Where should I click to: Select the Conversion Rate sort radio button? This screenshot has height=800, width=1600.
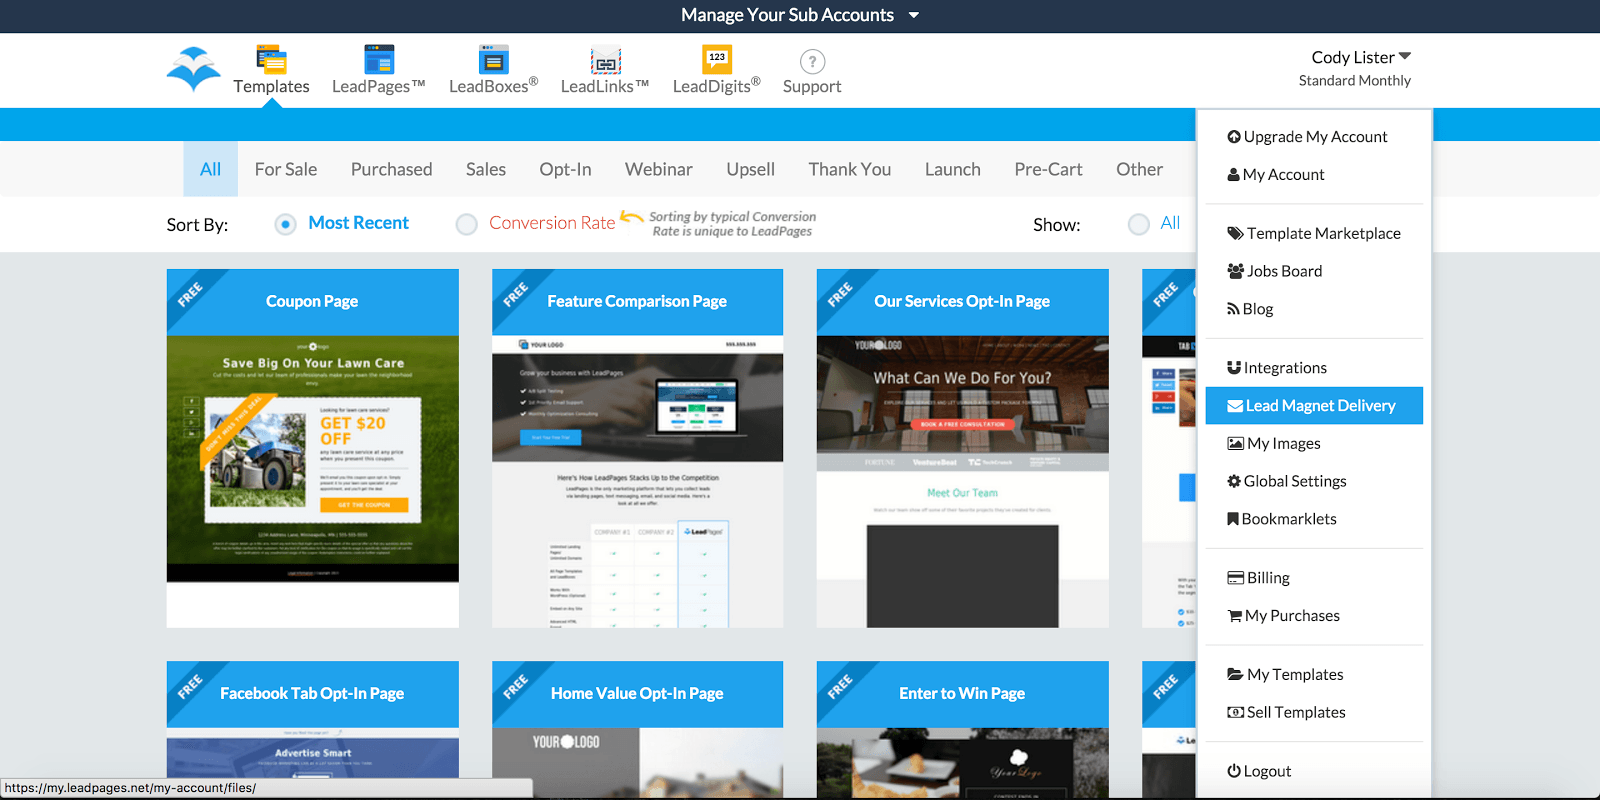466,224
